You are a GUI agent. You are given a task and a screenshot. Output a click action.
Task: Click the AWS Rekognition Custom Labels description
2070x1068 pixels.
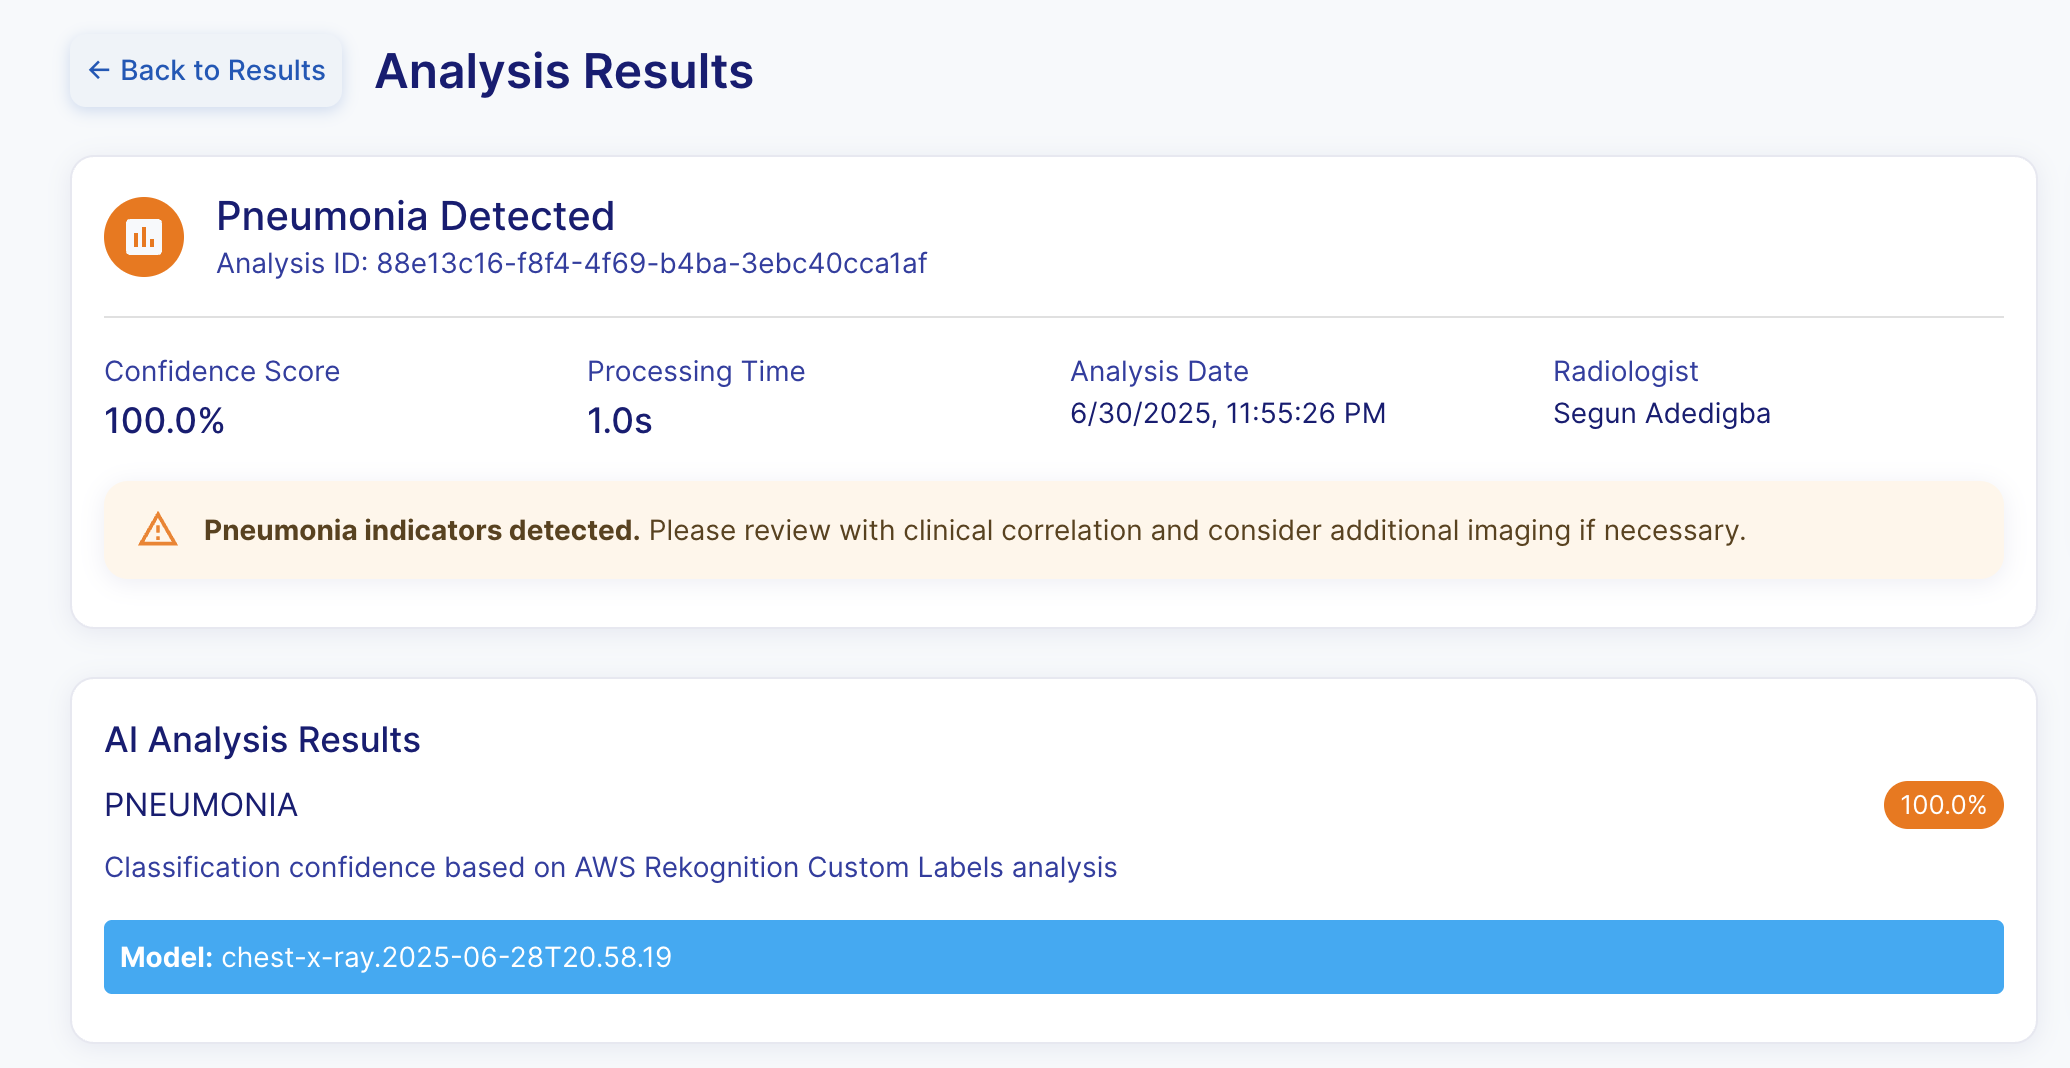point(610,867)
